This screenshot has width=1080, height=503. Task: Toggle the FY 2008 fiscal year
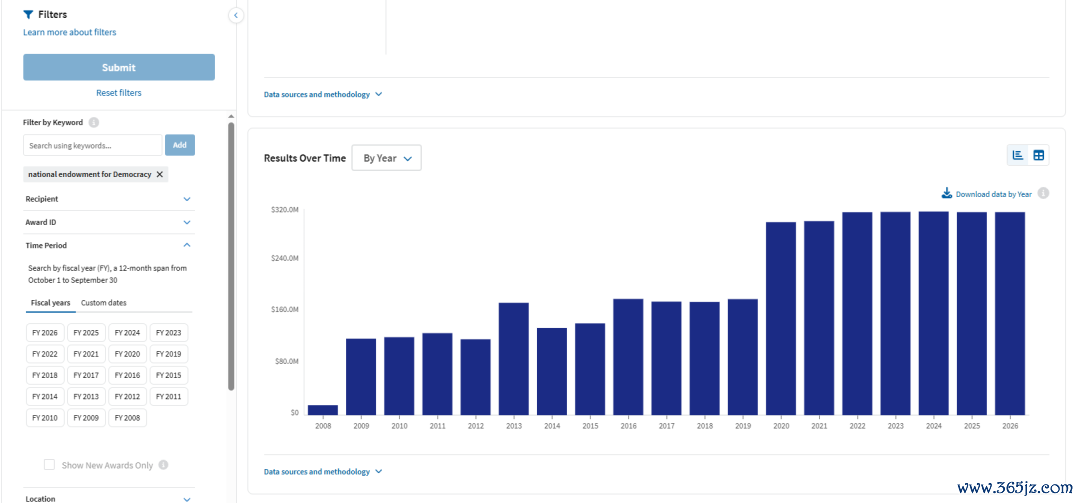pyautogui.click(x=127, y=418)
